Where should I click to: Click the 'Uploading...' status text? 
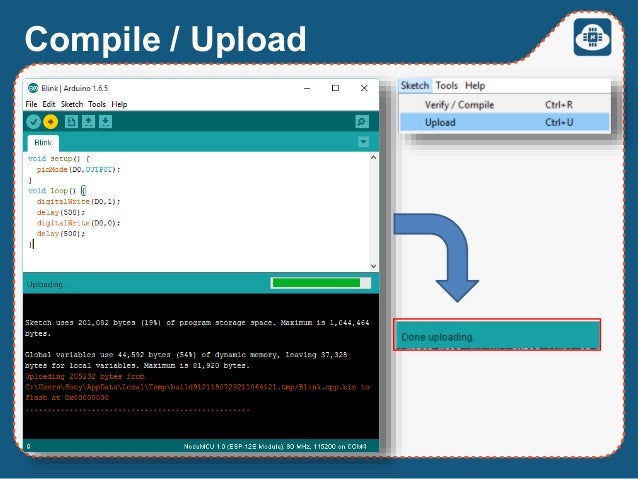pos(46,284)
